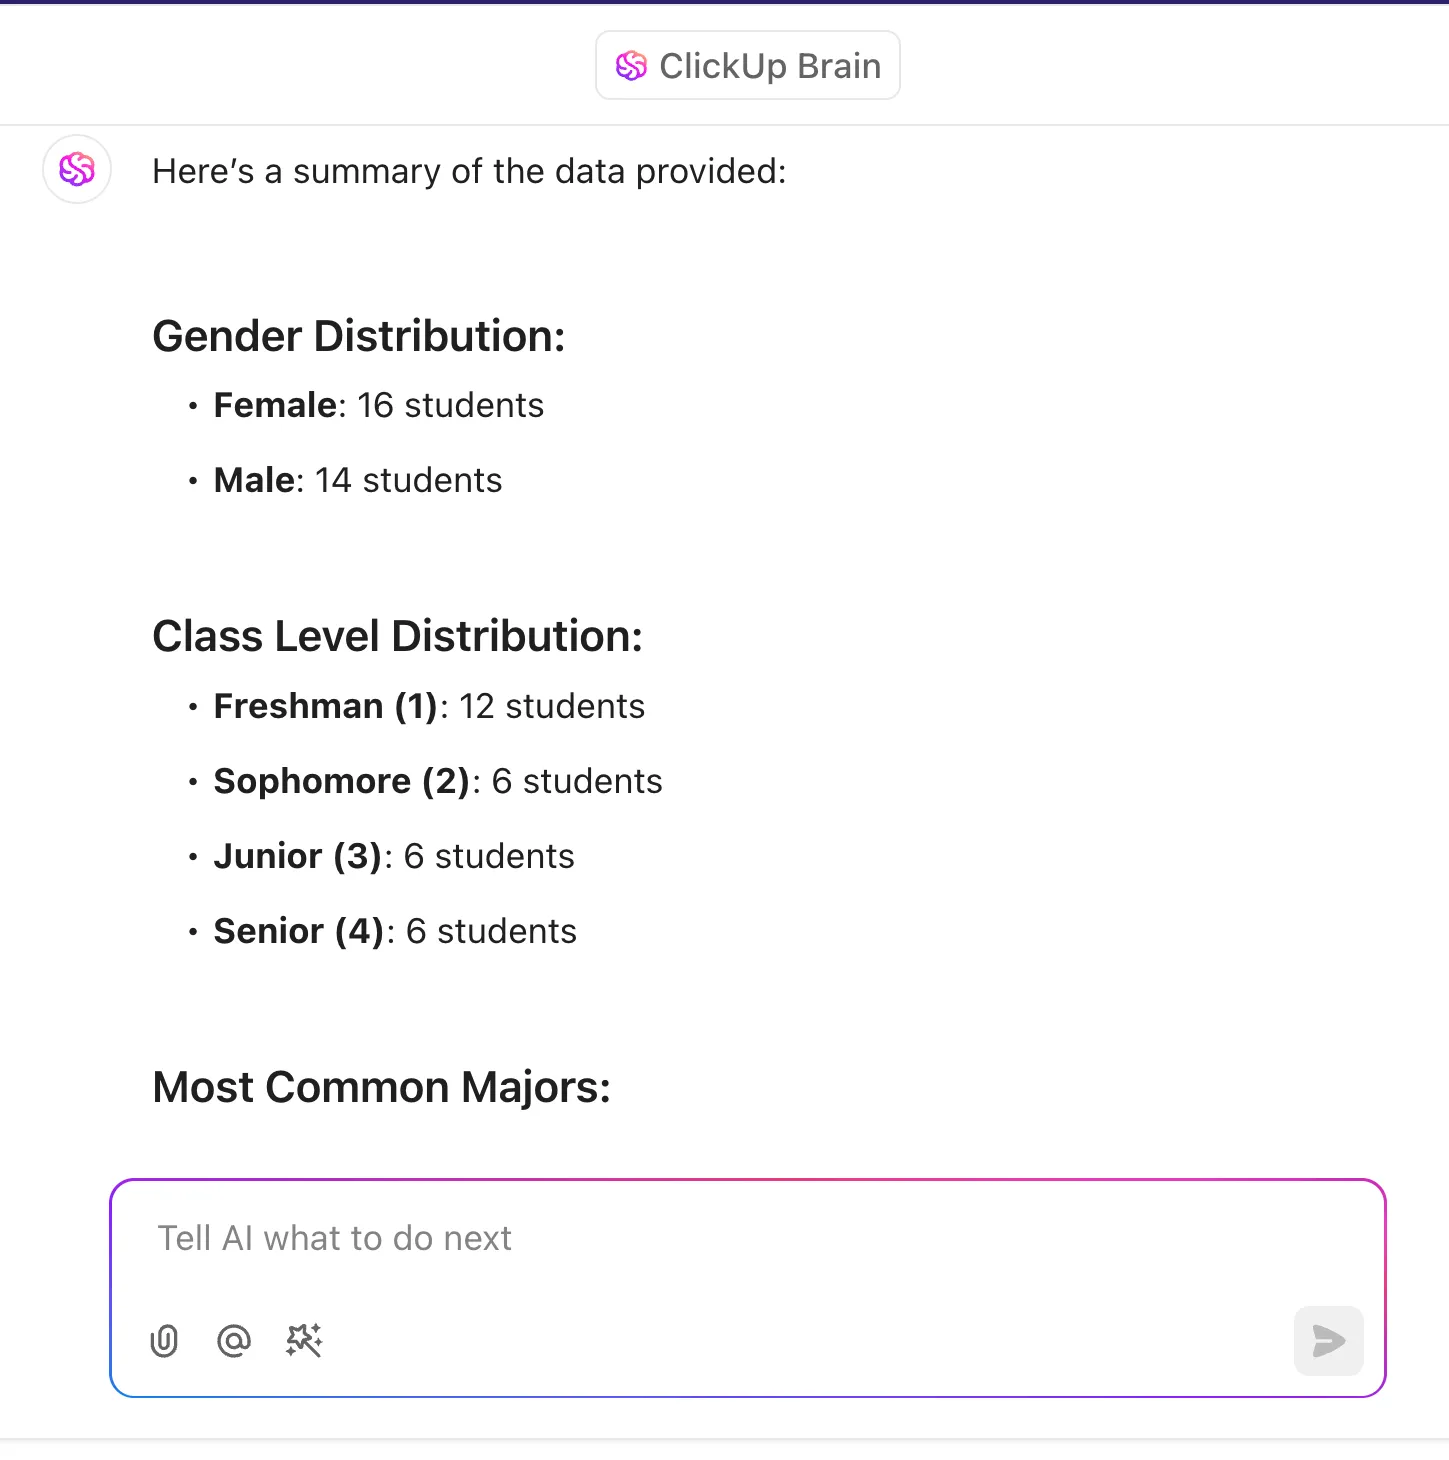
Task: Attach a file with the paperclip icon
Action: pos(164,1340)
